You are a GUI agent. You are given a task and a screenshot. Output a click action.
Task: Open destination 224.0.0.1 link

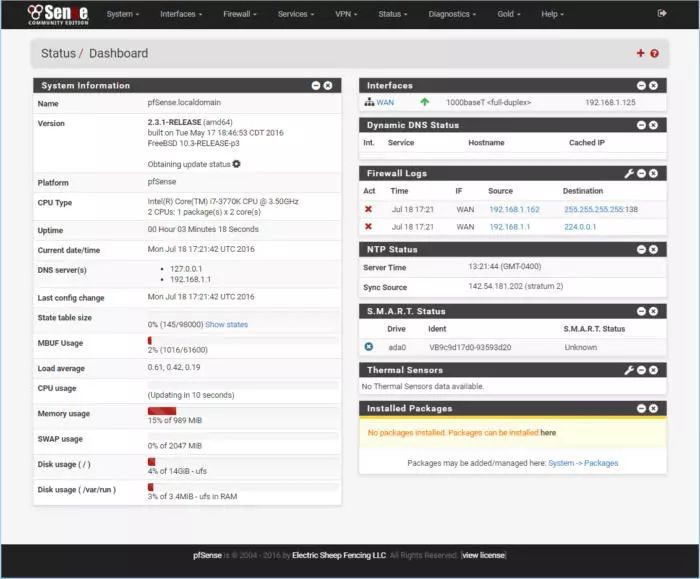click(x=580, y=227)
